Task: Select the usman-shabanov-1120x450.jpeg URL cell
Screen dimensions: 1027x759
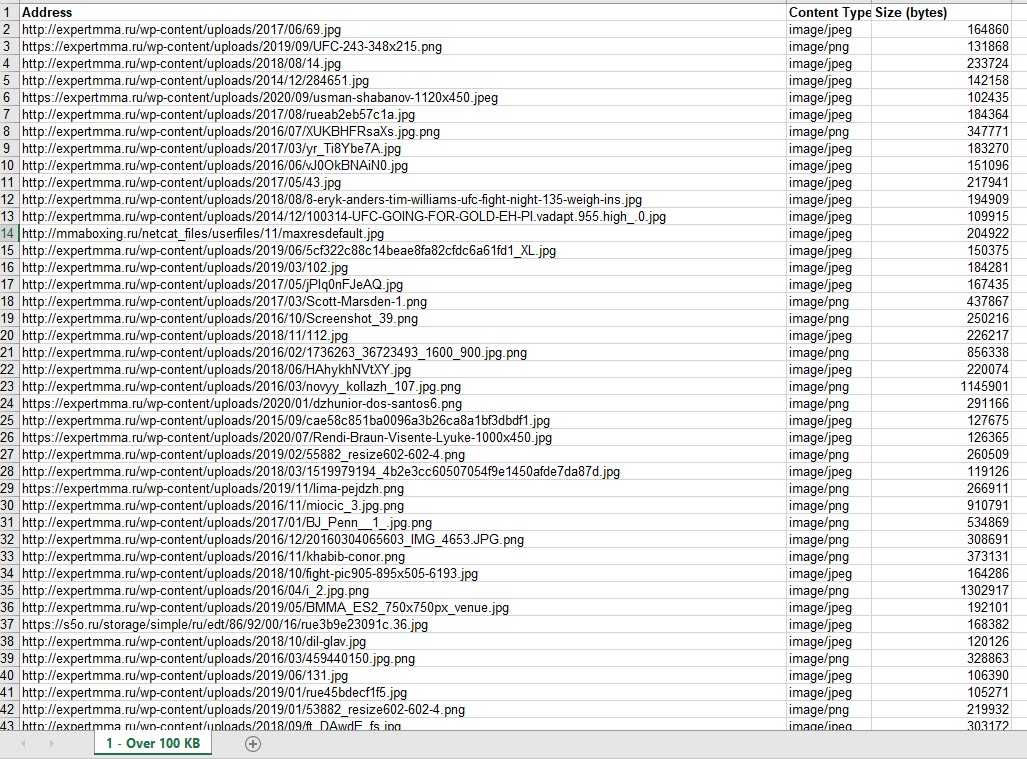Action: (x=259, y=98)
